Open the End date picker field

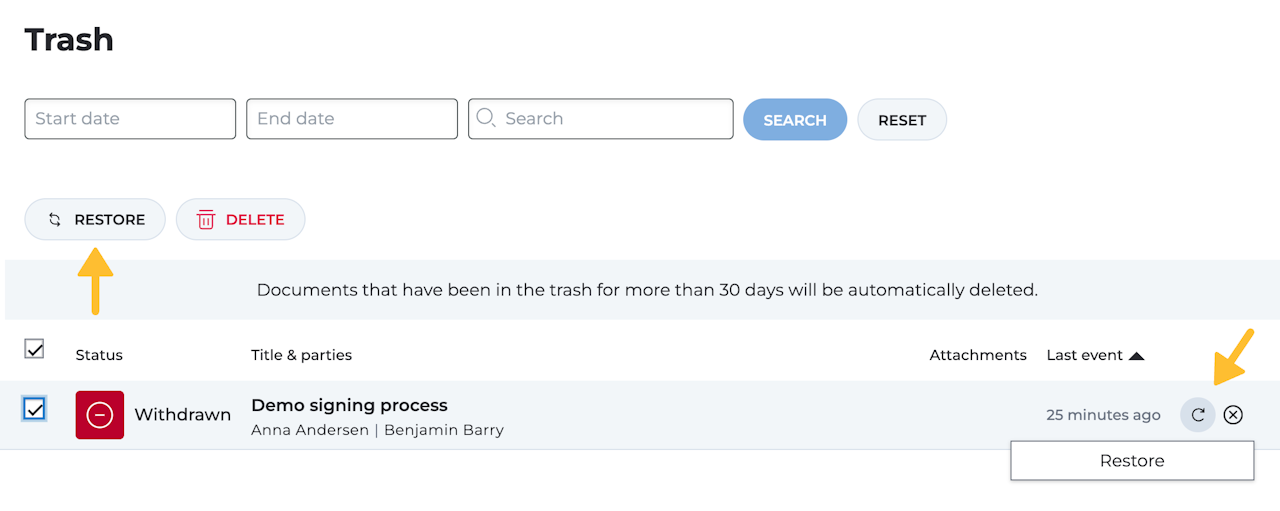(352, 118)
